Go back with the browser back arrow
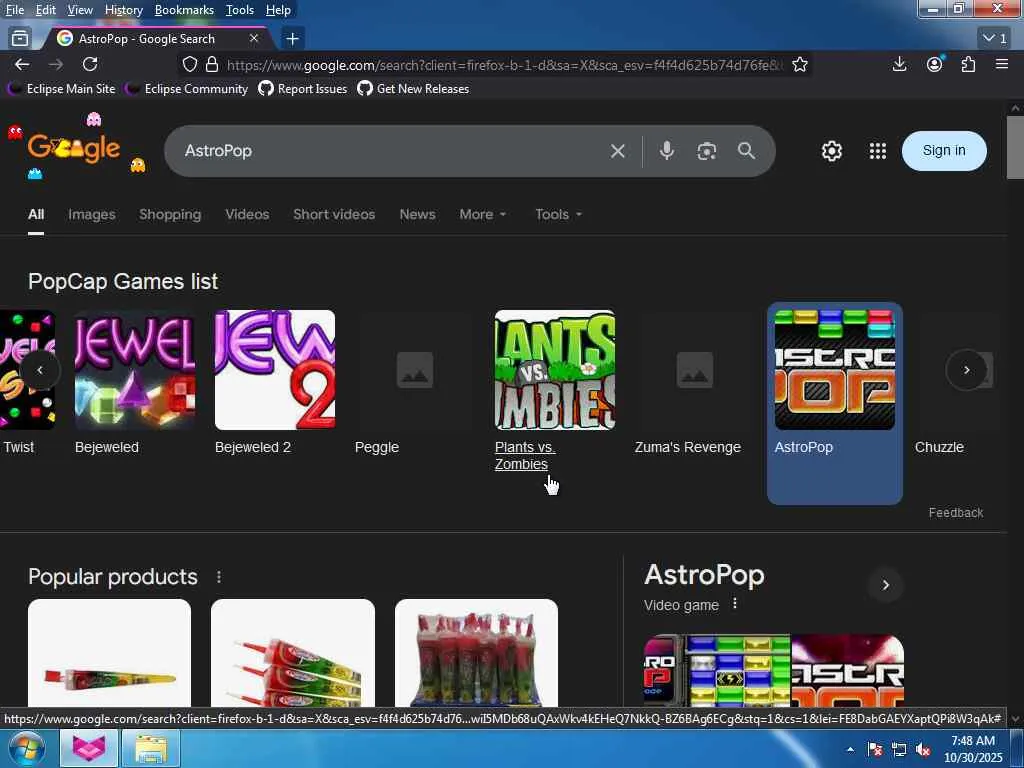This screenshot has width=1024, height=768. (22, 64)
